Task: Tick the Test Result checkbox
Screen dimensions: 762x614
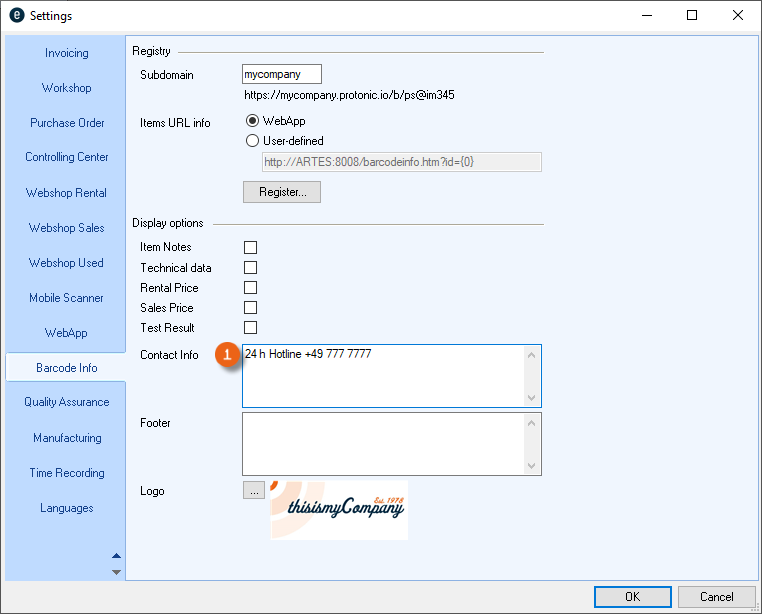Action: pyautogui.click(x=251, y=328)
